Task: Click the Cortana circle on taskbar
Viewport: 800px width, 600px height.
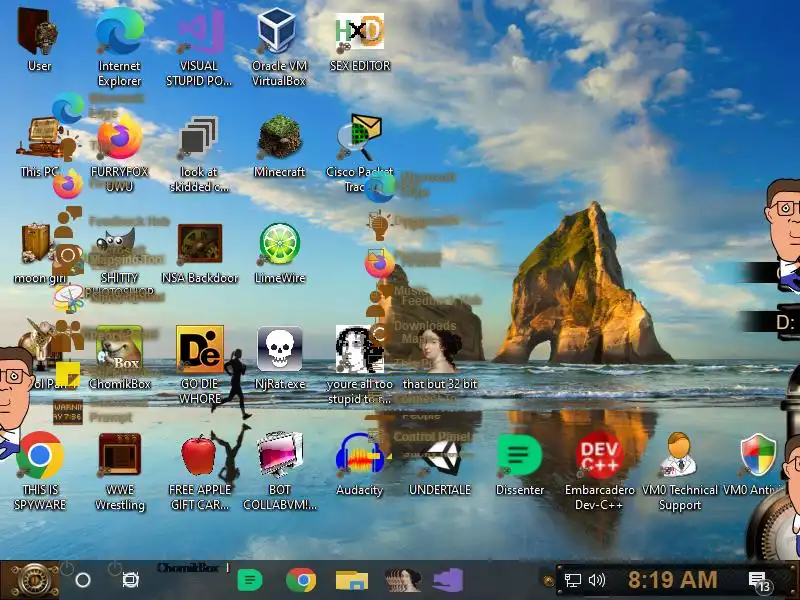Action: 83,580
